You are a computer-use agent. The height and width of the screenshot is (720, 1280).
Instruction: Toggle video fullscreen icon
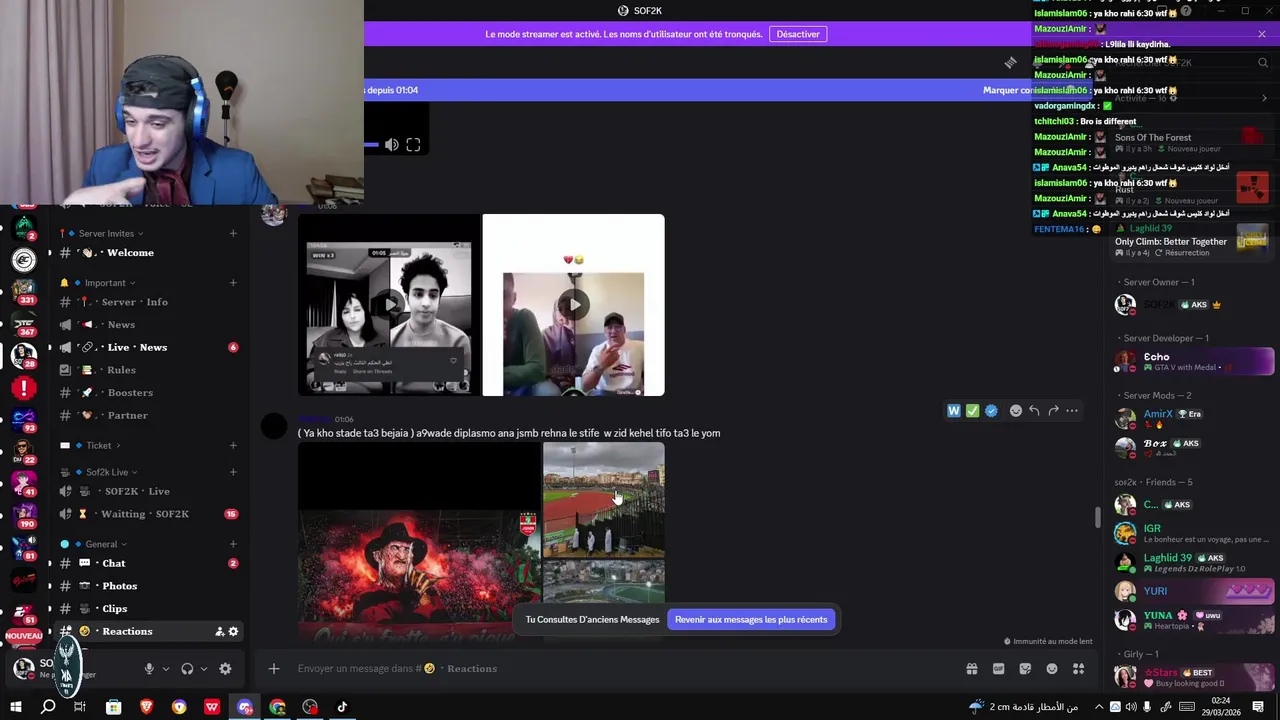tap(413, 145)
